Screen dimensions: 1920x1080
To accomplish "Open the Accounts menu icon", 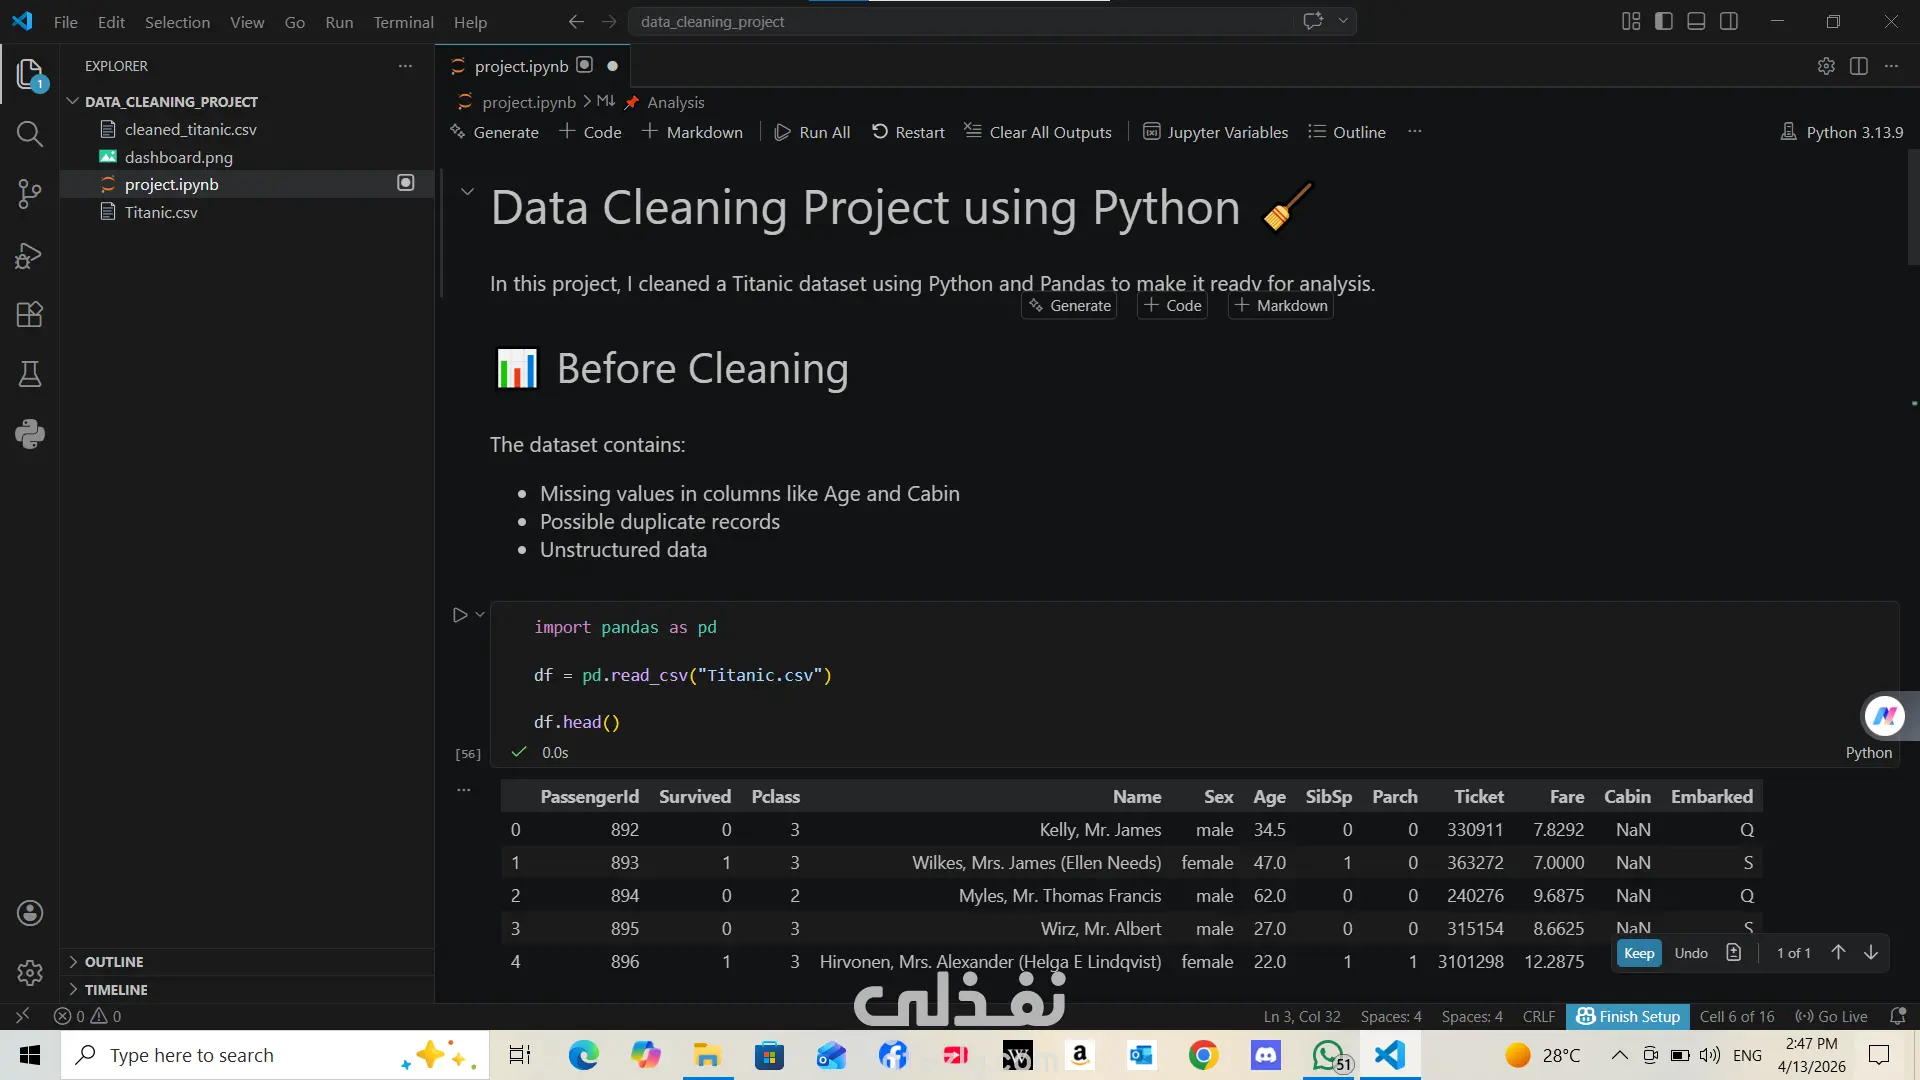I will click(30, 913).
